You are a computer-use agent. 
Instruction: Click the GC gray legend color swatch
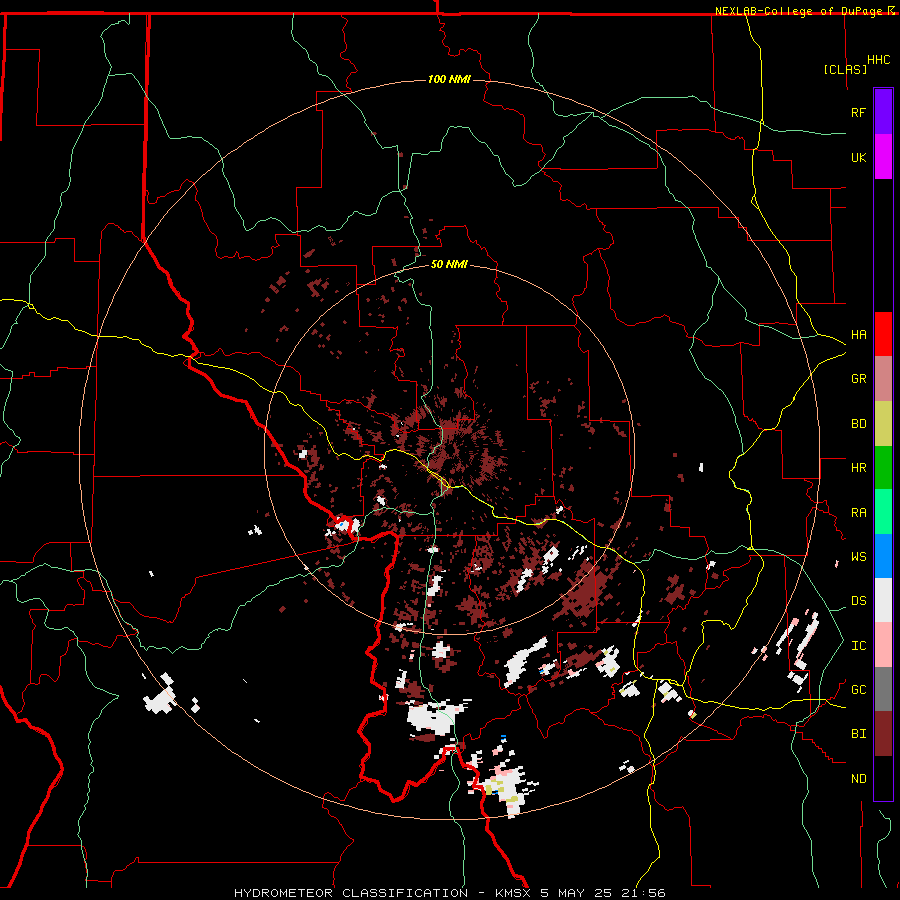tap(883, 689)
